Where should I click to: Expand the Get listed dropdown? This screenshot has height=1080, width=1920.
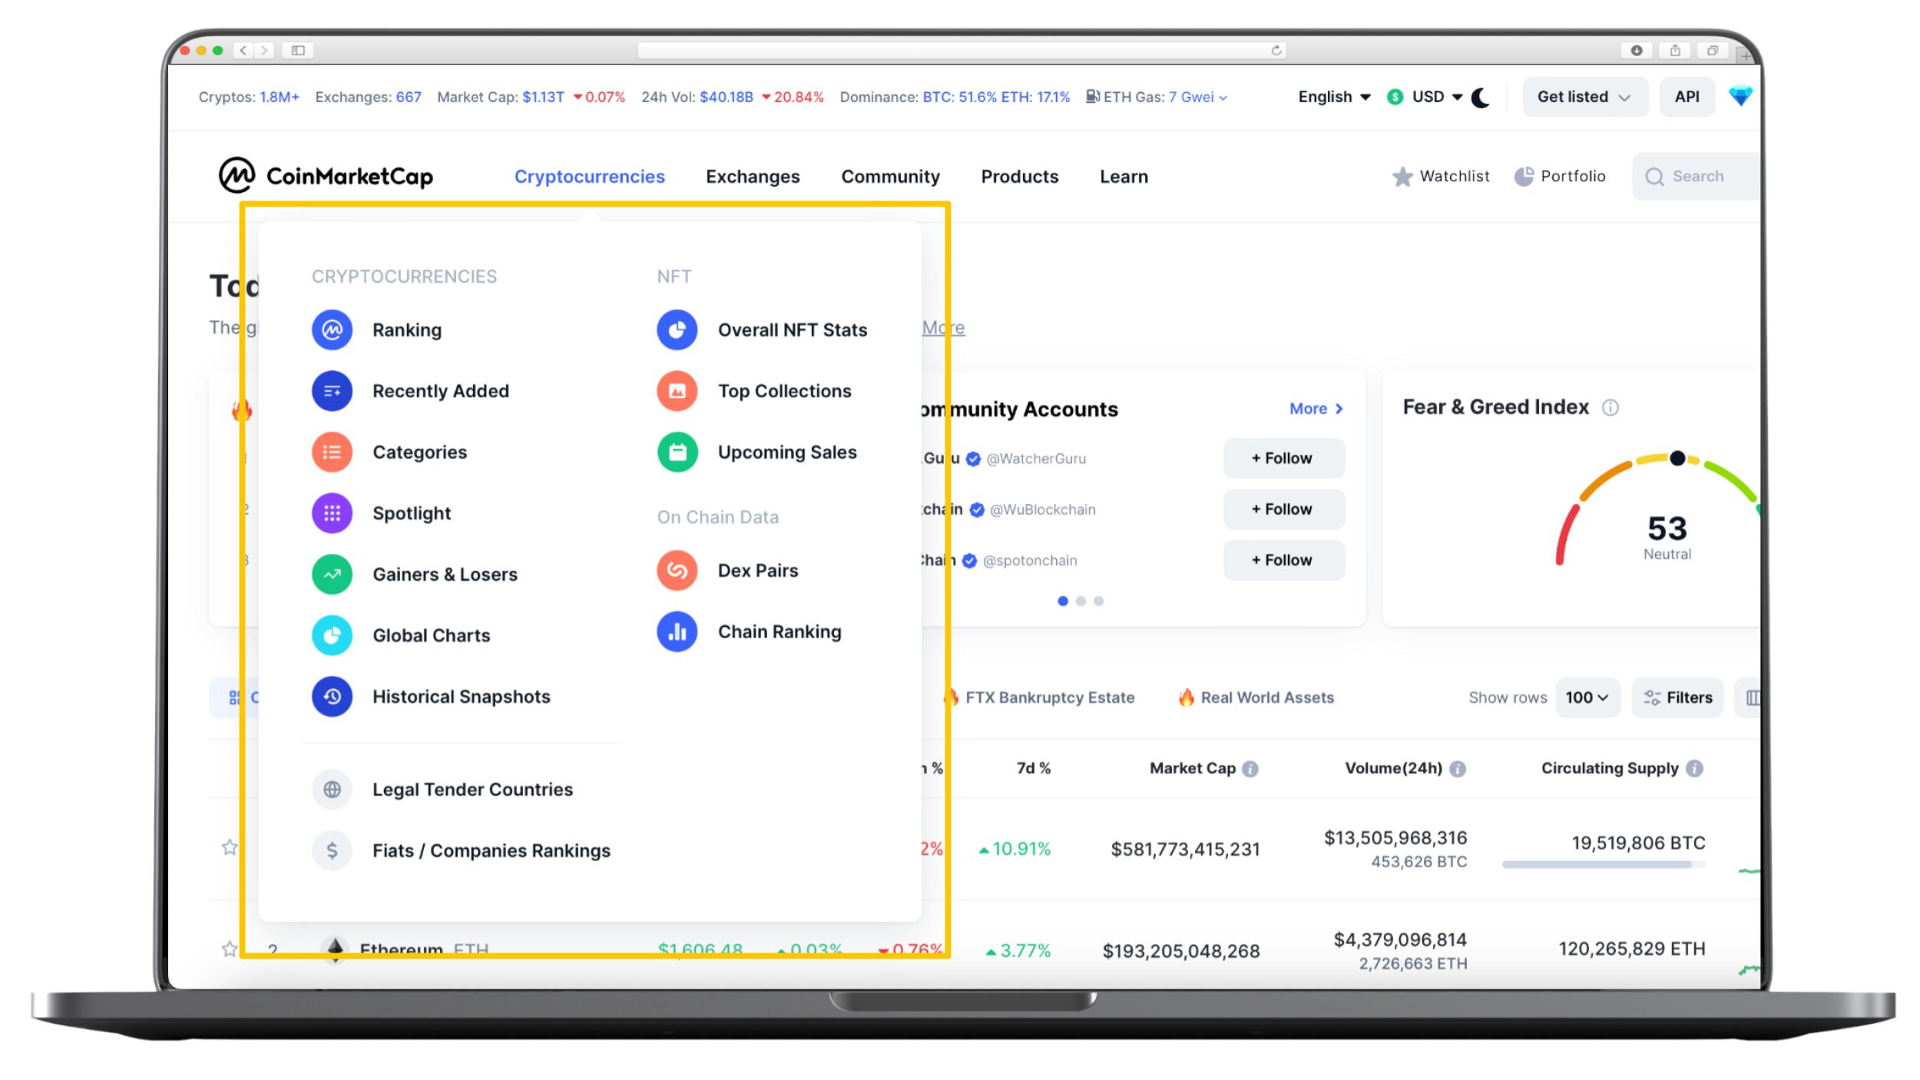pos(1584,97)
